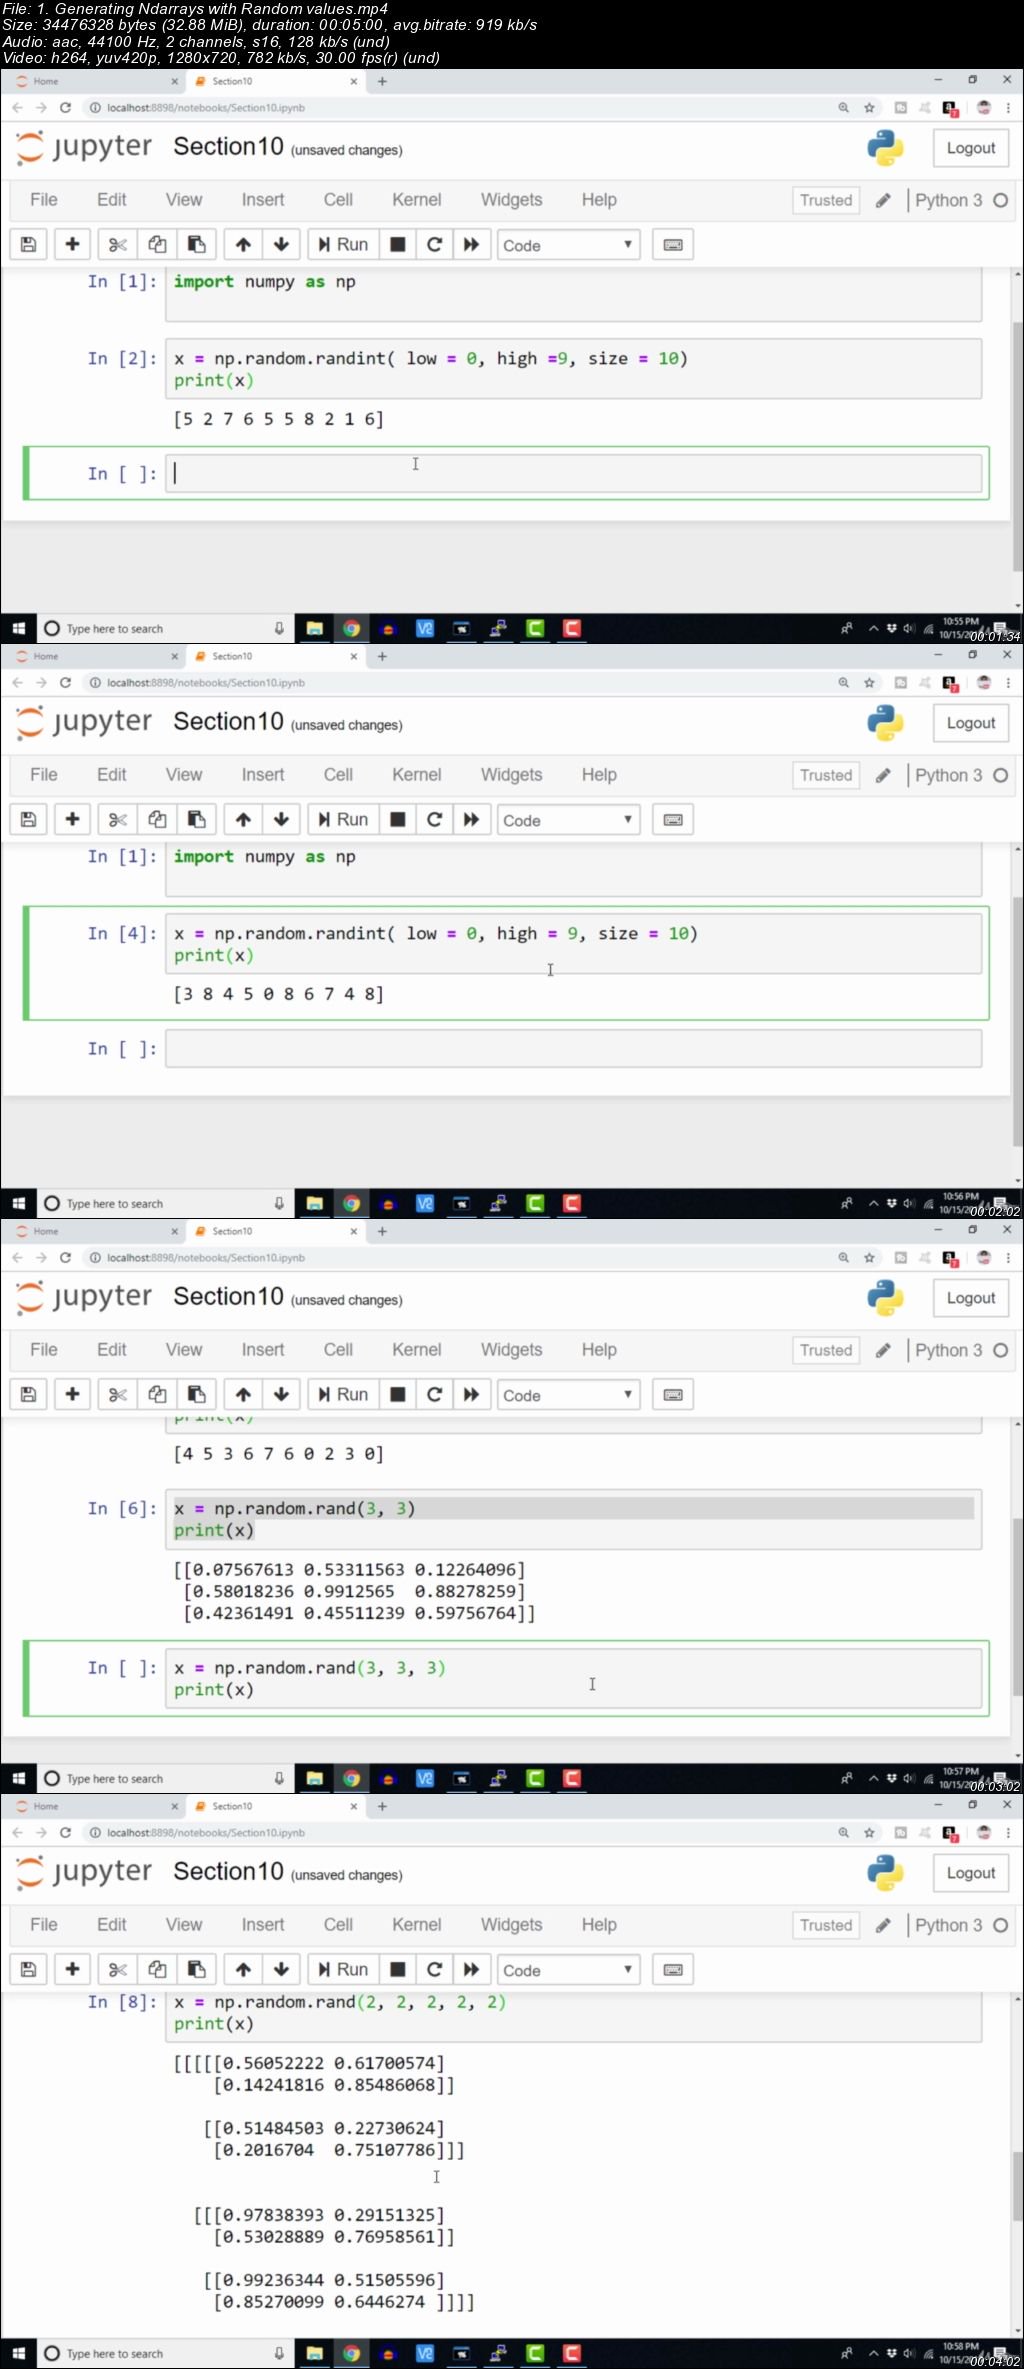Open Chrome from the taskbar in the 00:01:34 frame
The width and height of the screenshot is (1024, 2369).
[x=351, y=629]
